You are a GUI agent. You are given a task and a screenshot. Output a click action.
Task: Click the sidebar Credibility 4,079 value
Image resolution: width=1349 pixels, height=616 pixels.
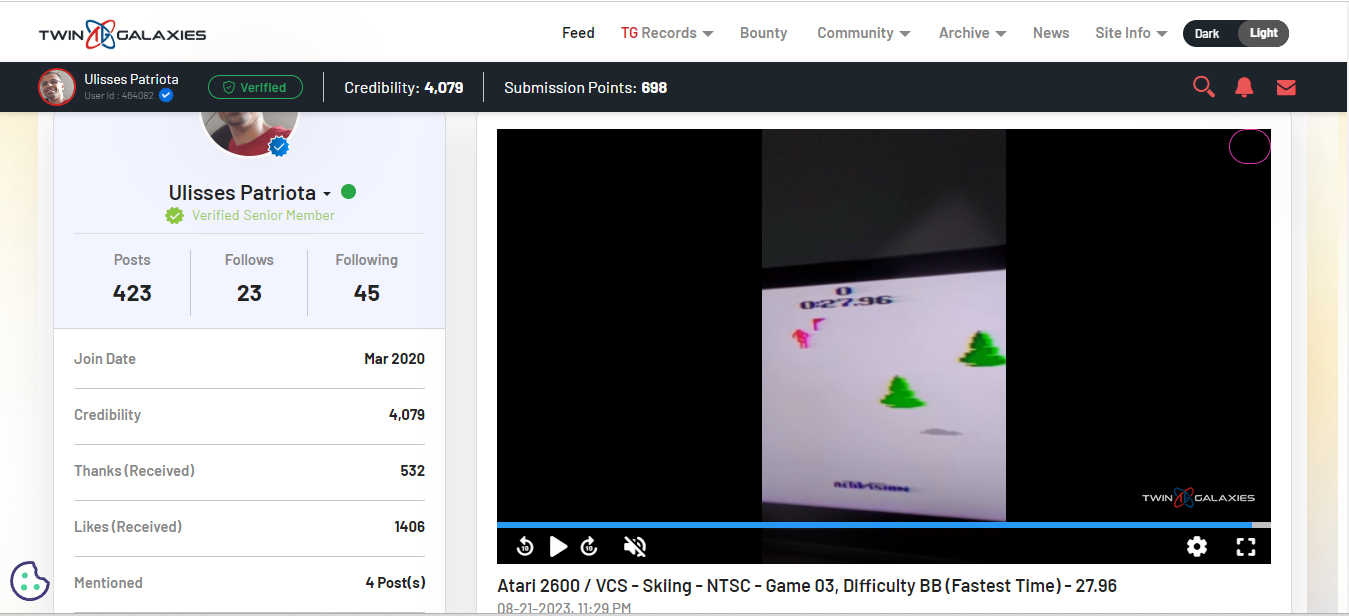(x=407, y=415)
